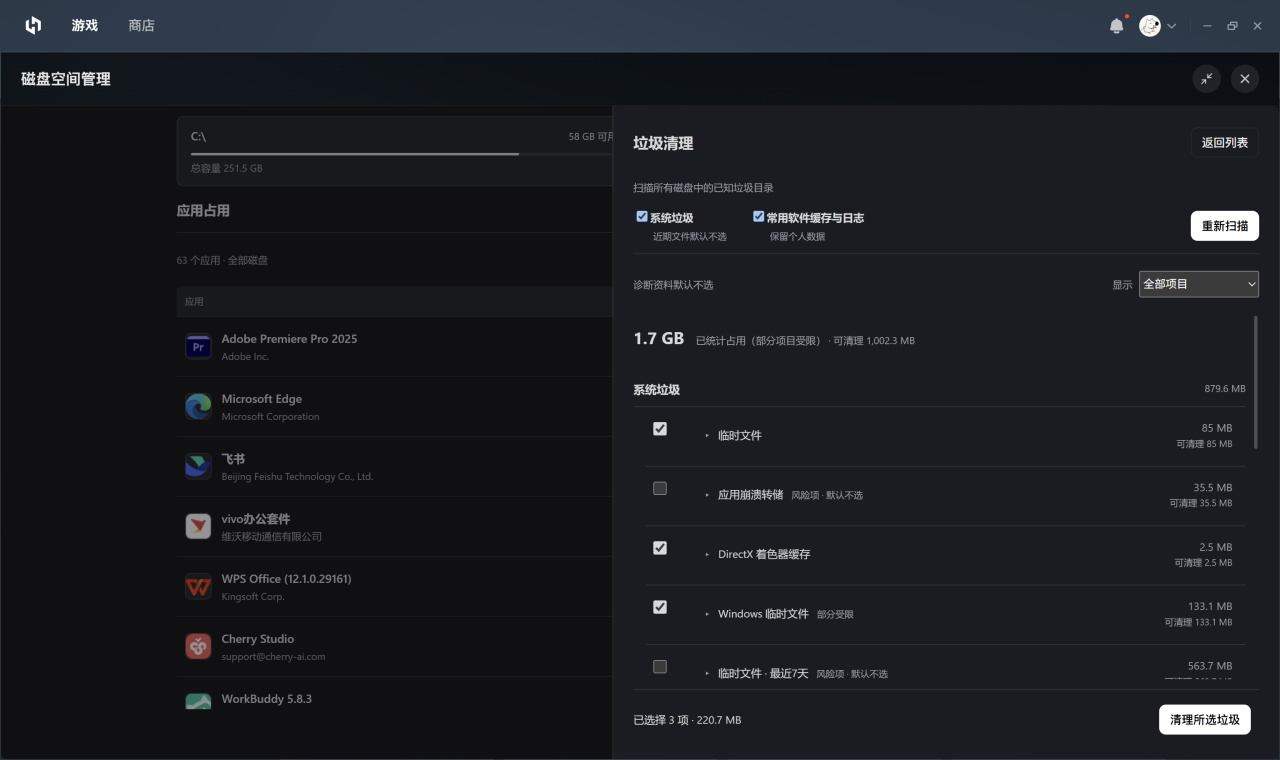Uncheck the 临时文件 item checkbox

click(x=660, y=429)
